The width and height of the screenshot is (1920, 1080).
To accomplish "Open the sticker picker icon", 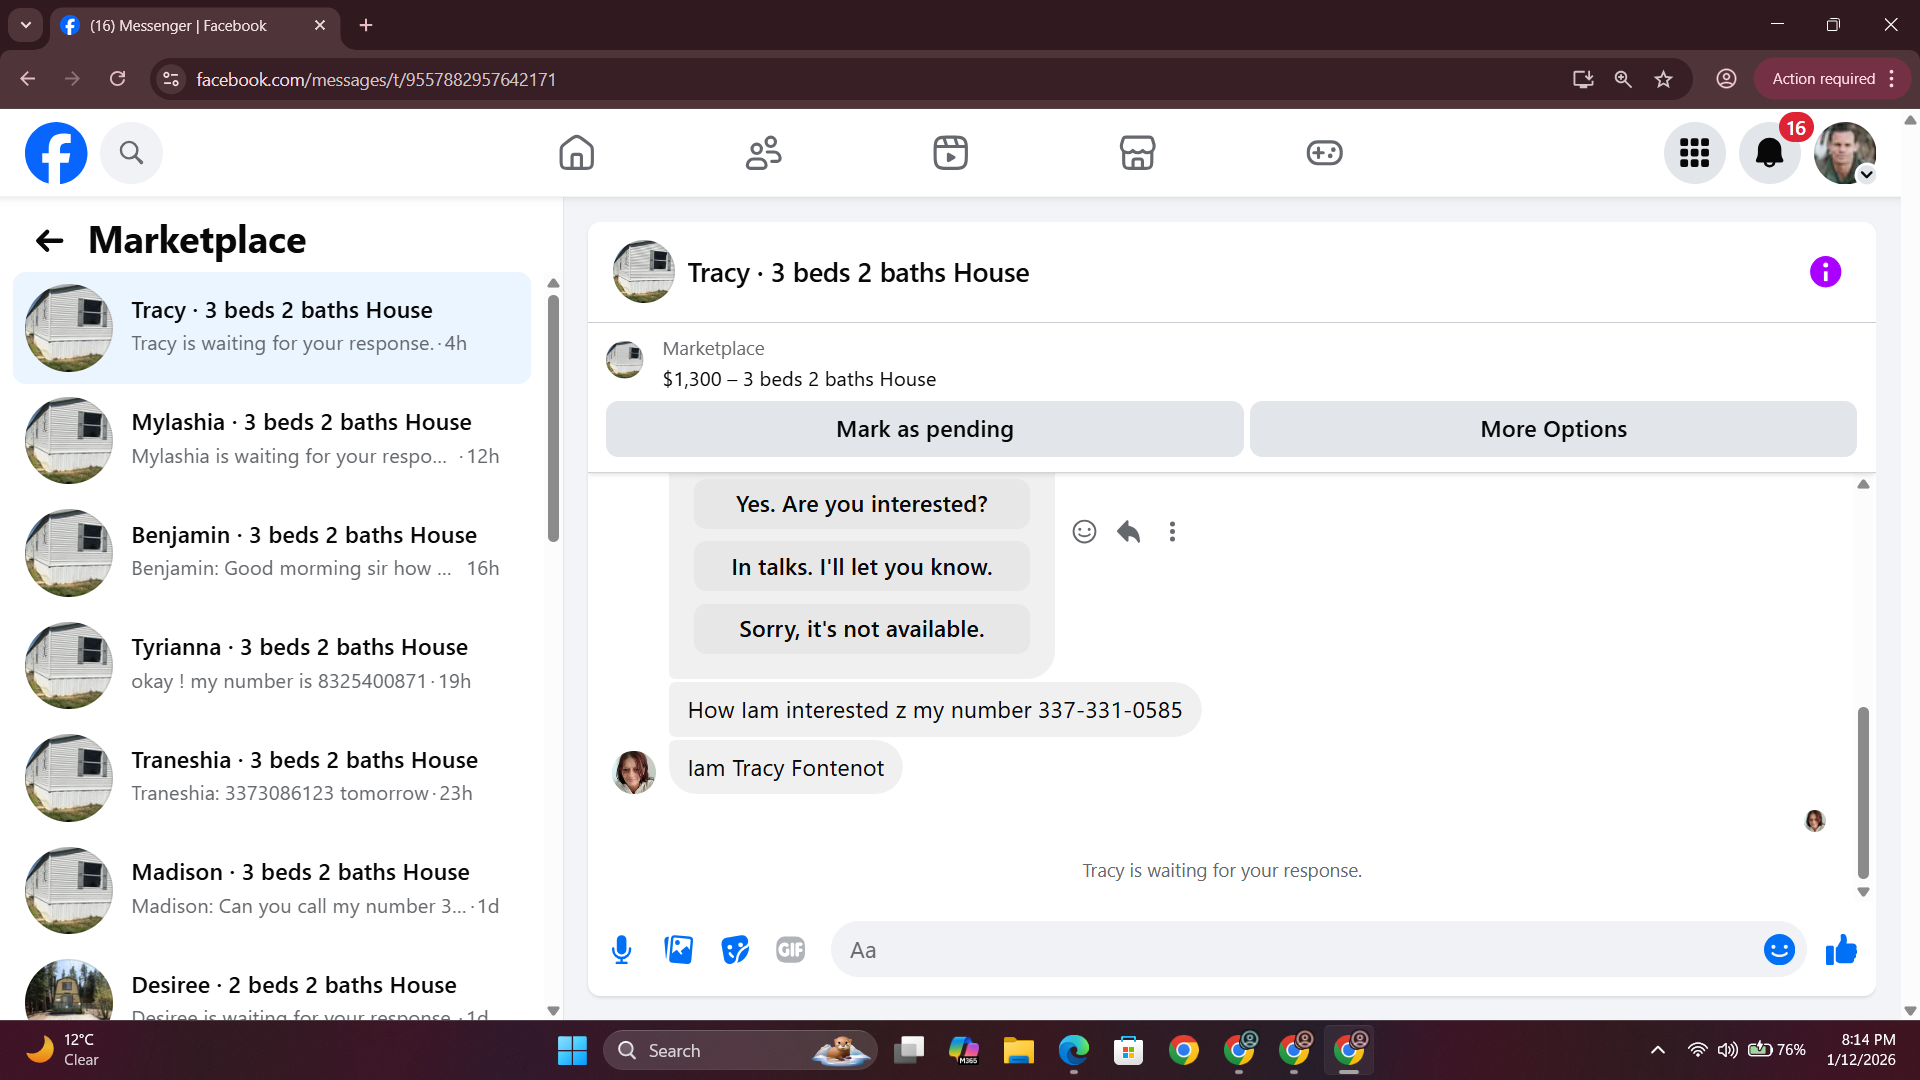I will [735, 950].
